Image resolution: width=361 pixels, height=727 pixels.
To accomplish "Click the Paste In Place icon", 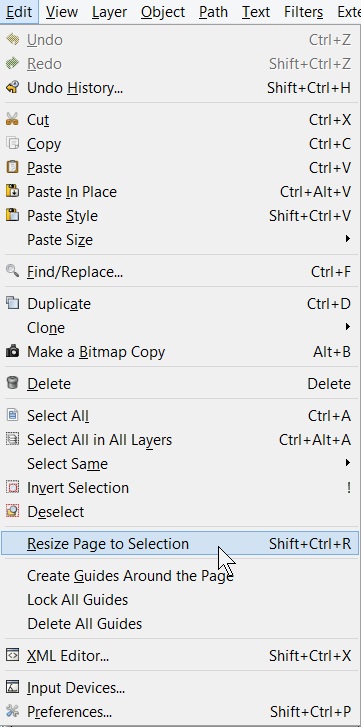I will coord(12,191).
